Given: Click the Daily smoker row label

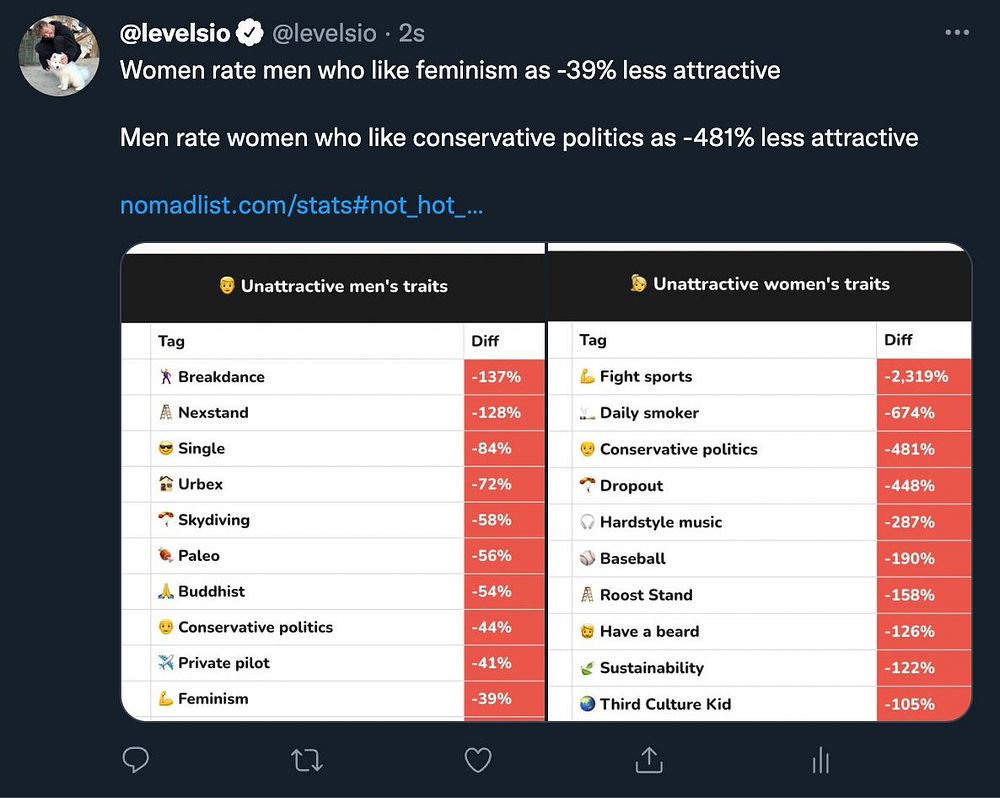Looking at the screenshot, I should click(649, 413).
